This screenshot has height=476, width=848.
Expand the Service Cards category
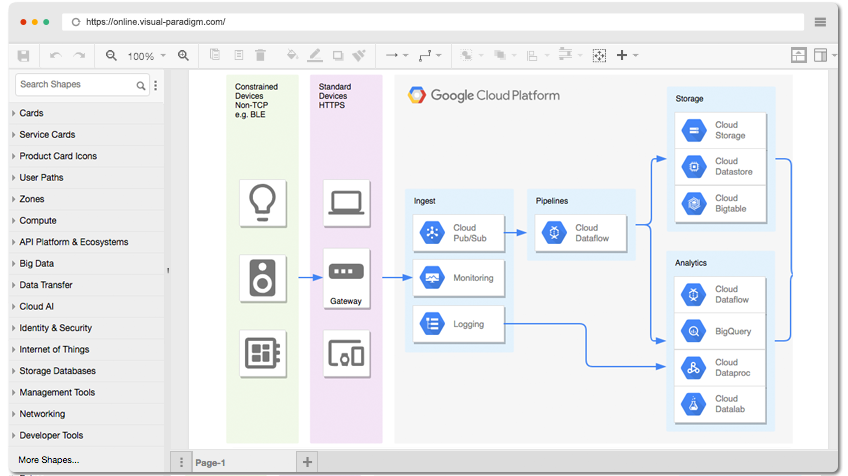(87, 135)
